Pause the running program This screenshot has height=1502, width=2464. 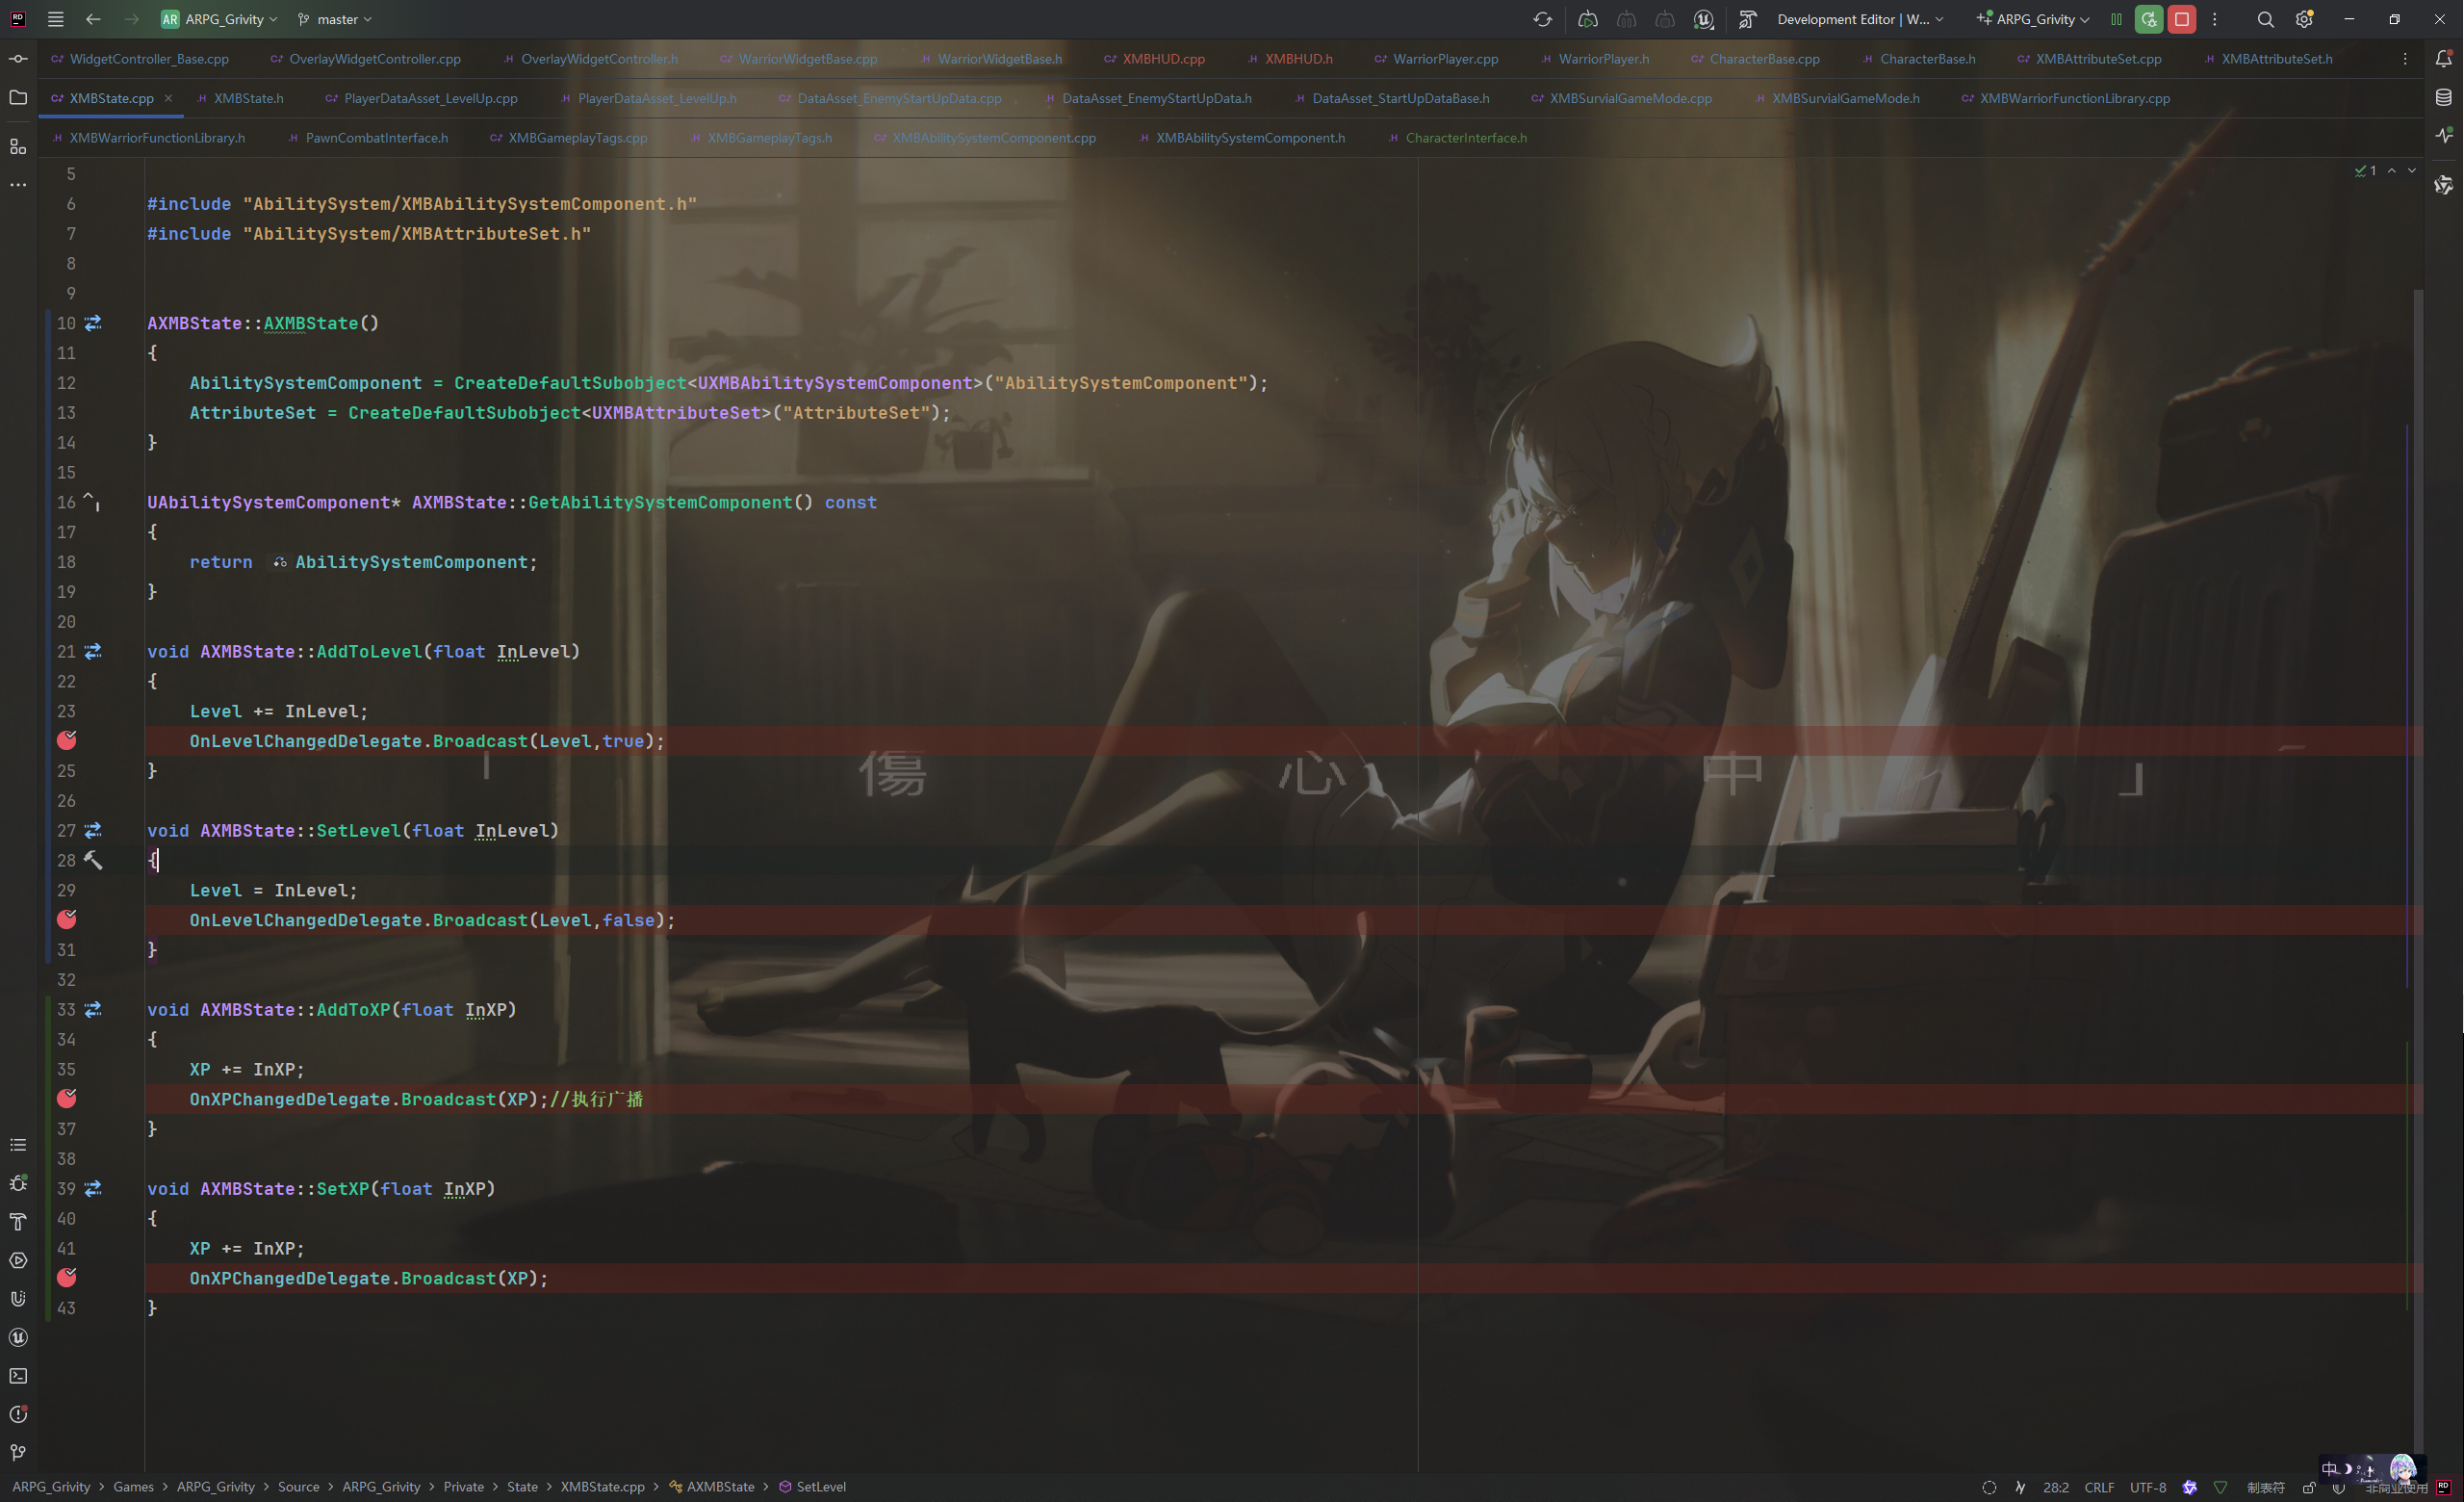pyautogui.click(x=2116, y=19)
